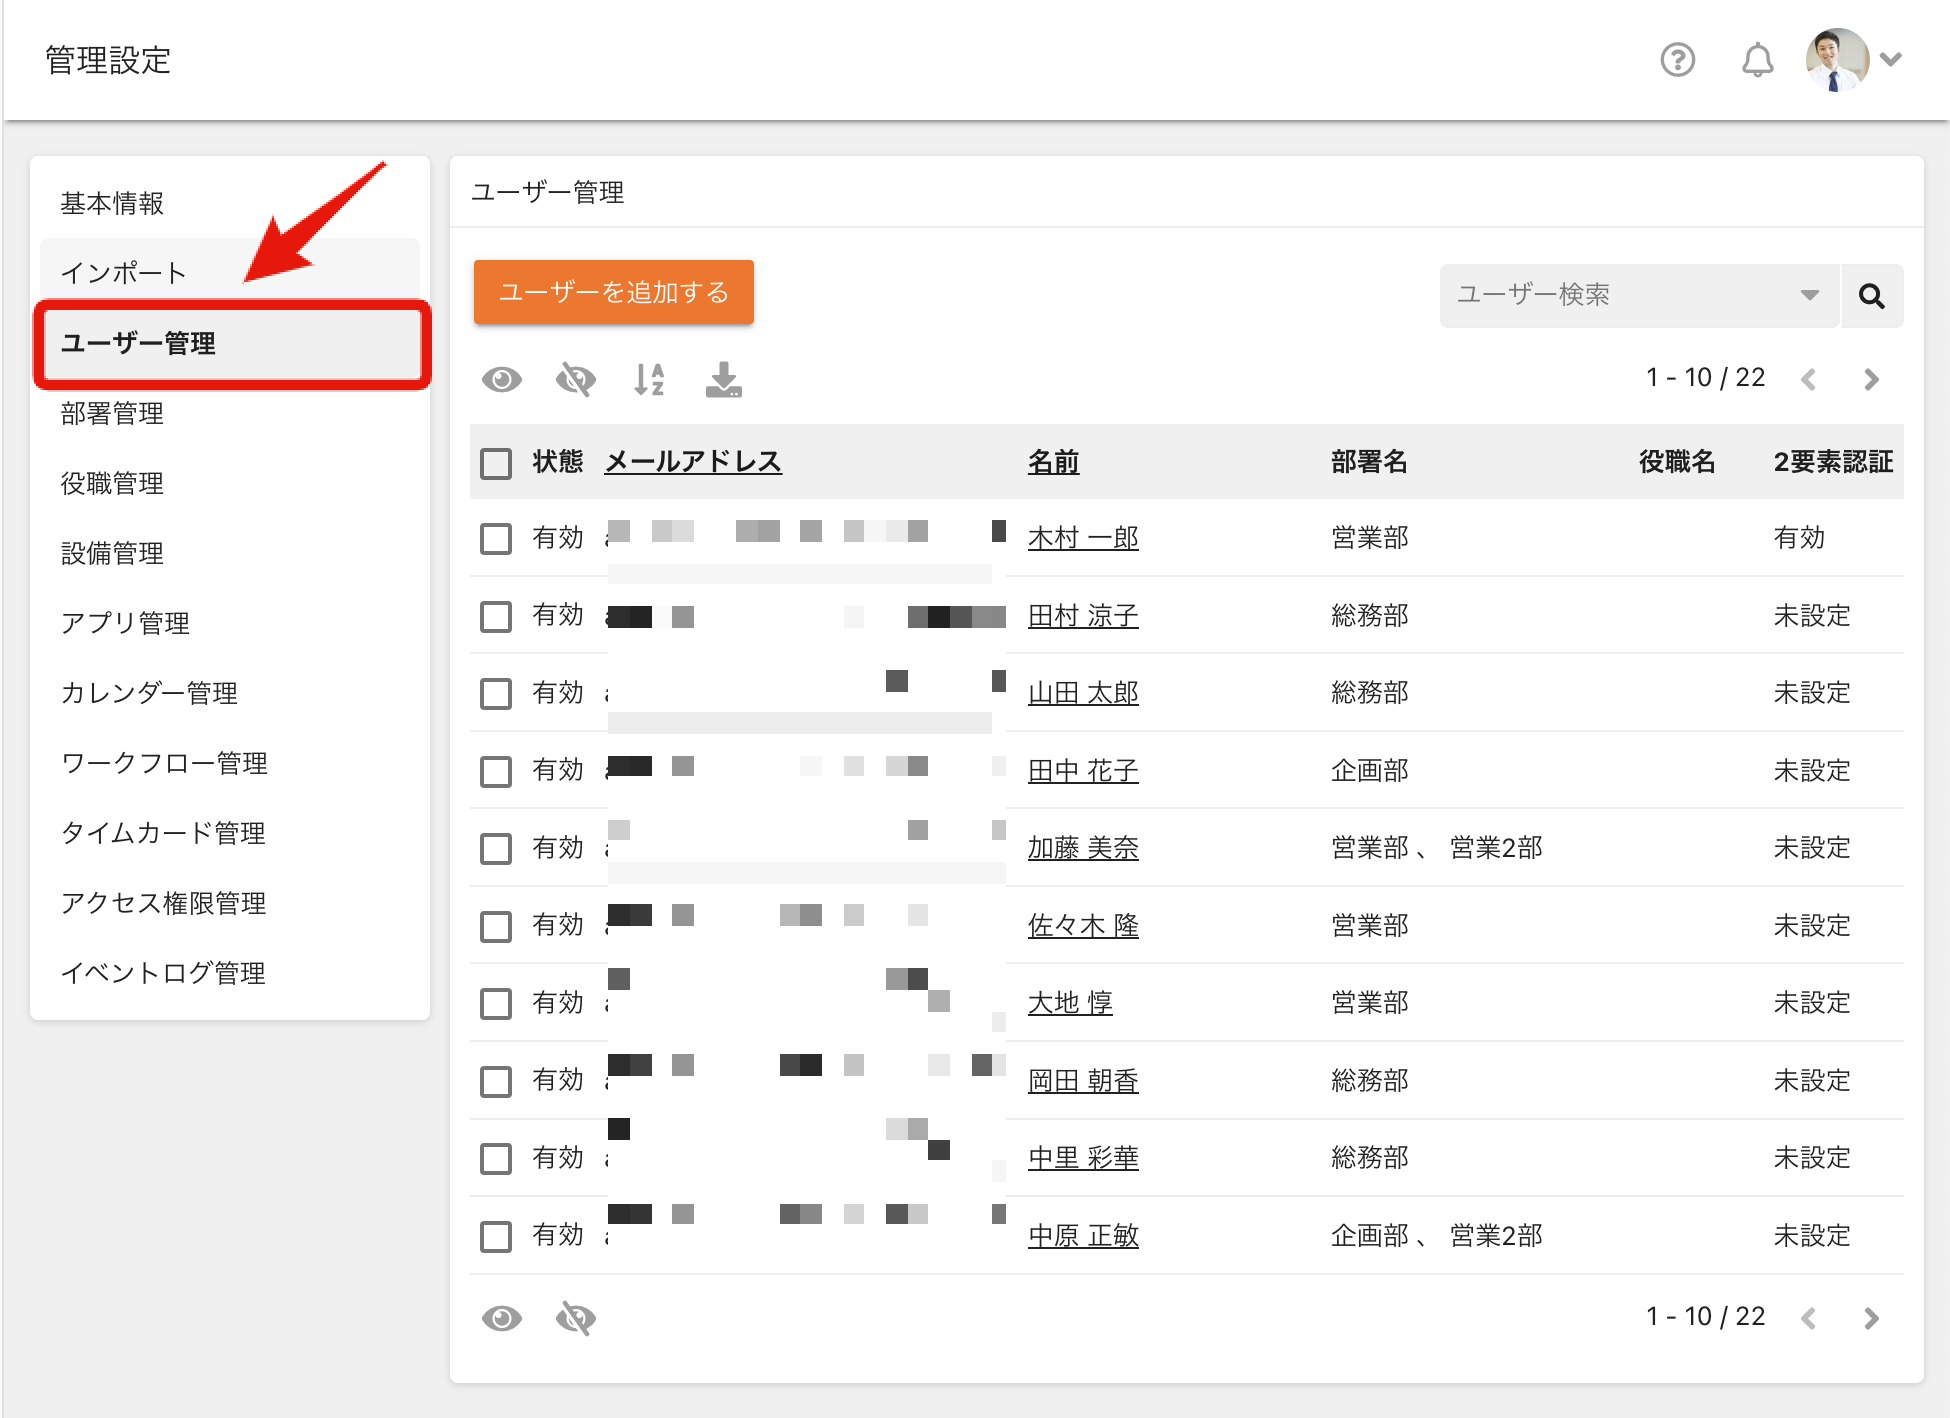Click the bottom eye (enable) icon
Viewport: 1950px width, 1418px height.
[502, 1319]
